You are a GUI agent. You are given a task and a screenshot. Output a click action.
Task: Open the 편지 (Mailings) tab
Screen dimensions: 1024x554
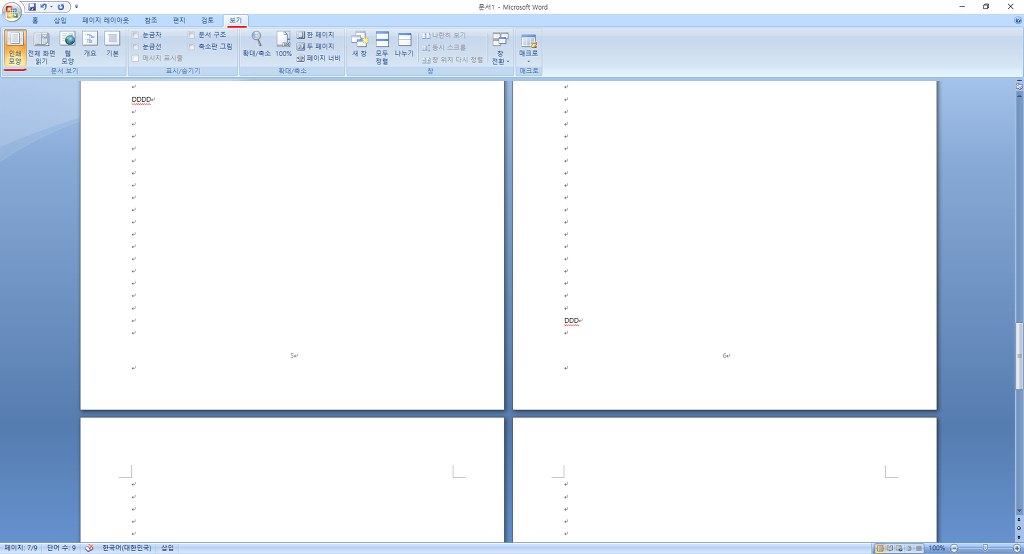(179, 21)
